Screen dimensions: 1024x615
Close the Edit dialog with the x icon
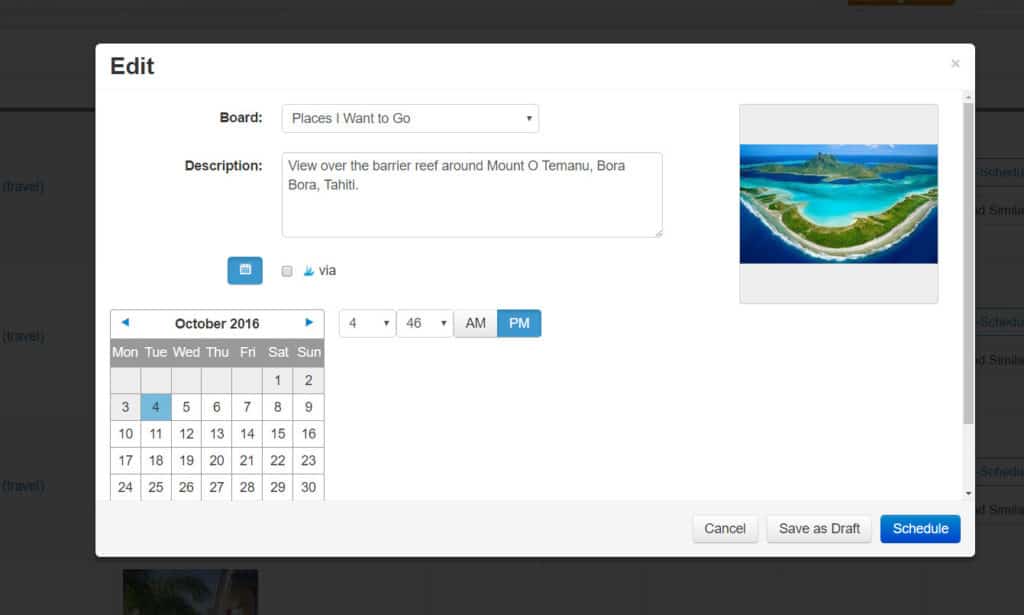click(x=955, y=63)
